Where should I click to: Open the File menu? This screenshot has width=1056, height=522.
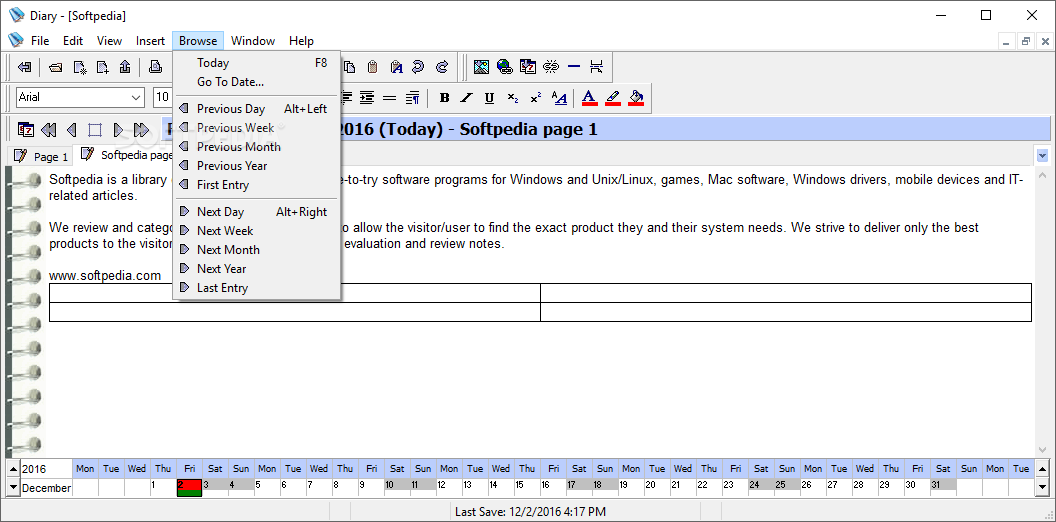tap(40, 40)
